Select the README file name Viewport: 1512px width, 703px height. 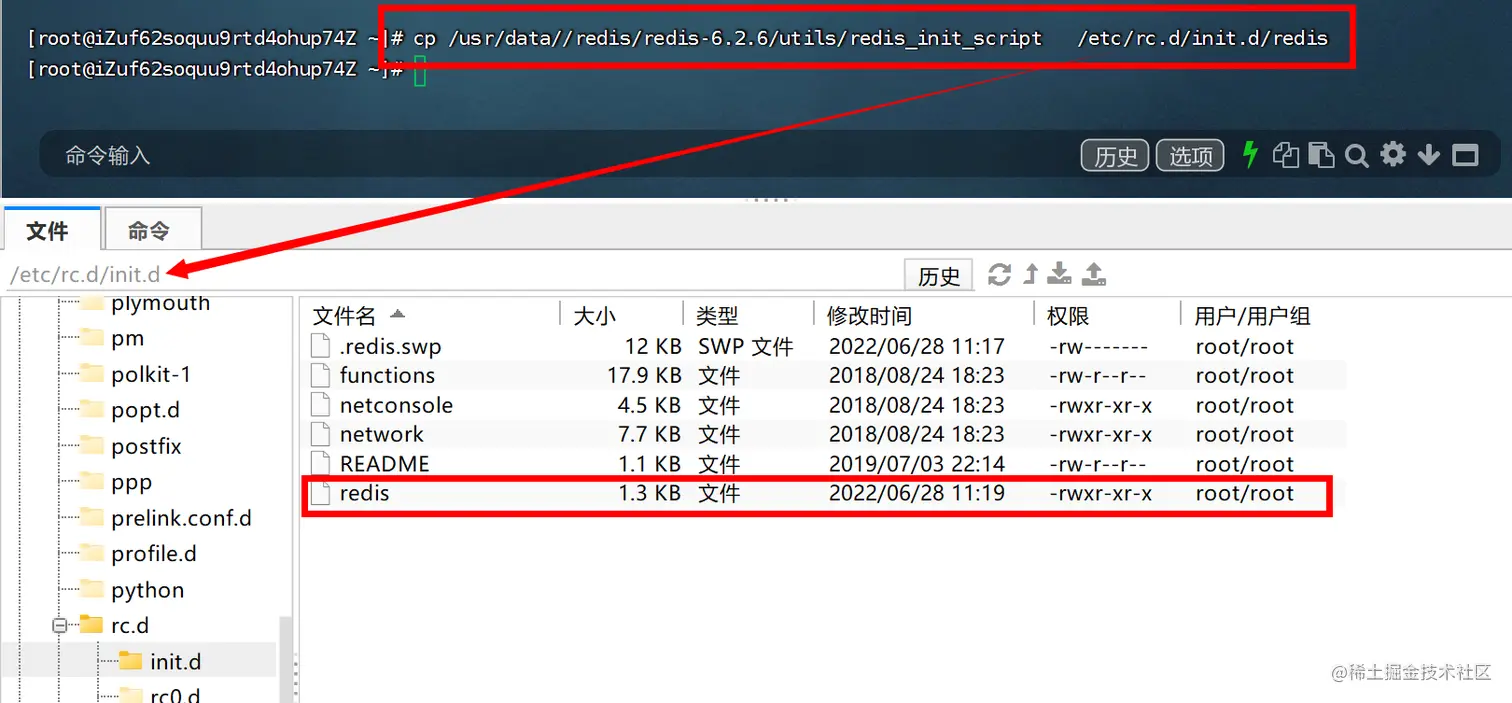pos(384,464)
